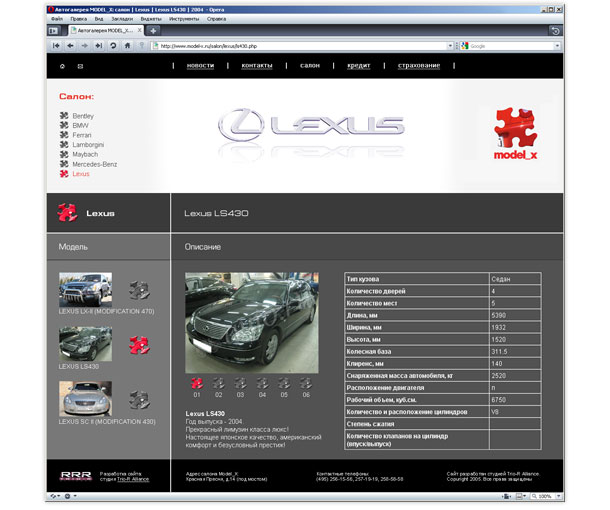Image resolution: width=610 pixels, height=510 pixels.
Task: Select Lamborgini in the Салон list
Action: click(88, 145)
